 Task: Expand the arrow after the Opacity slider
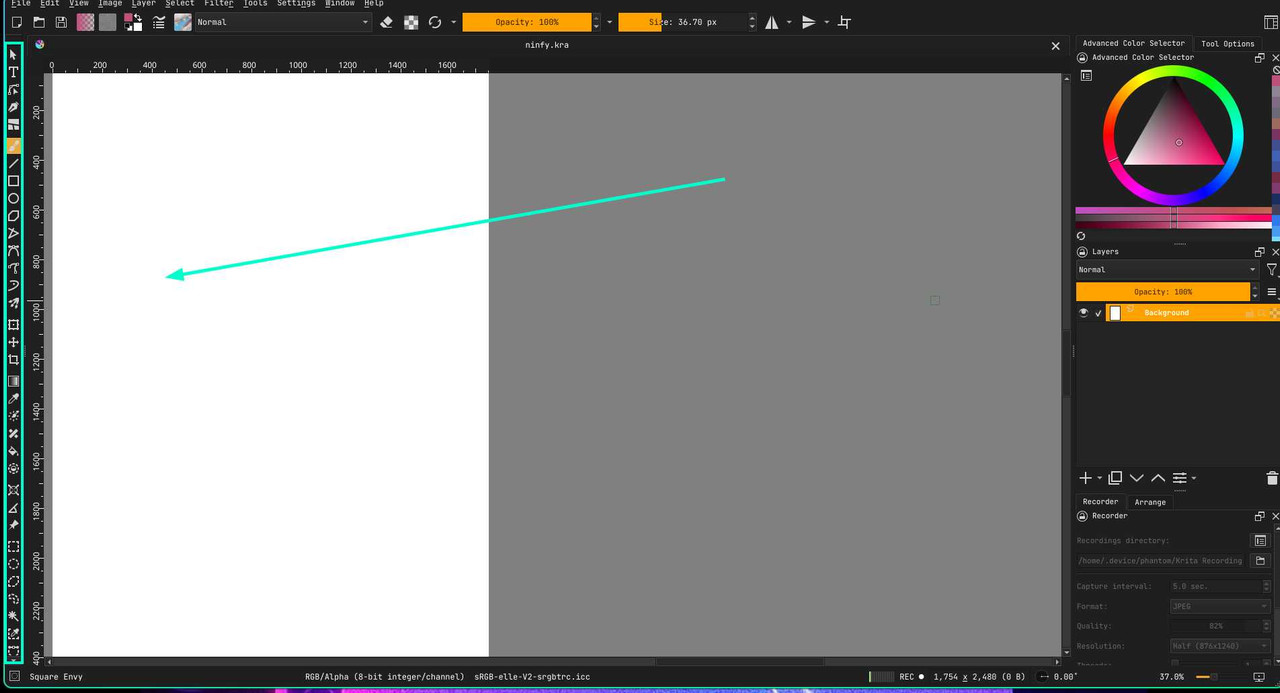609,22
